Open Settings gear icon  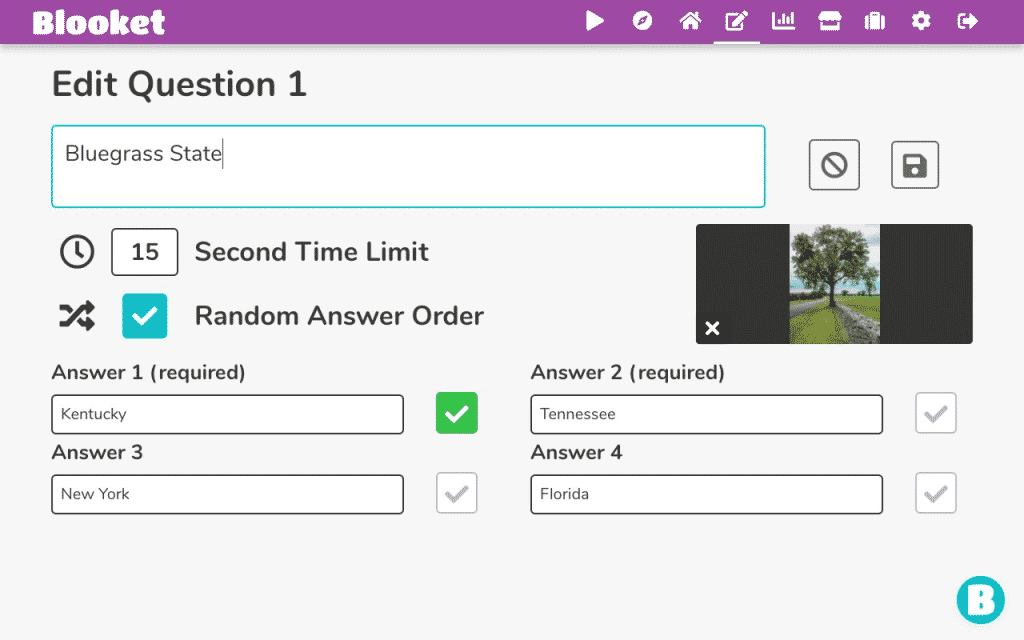point(921,21)
